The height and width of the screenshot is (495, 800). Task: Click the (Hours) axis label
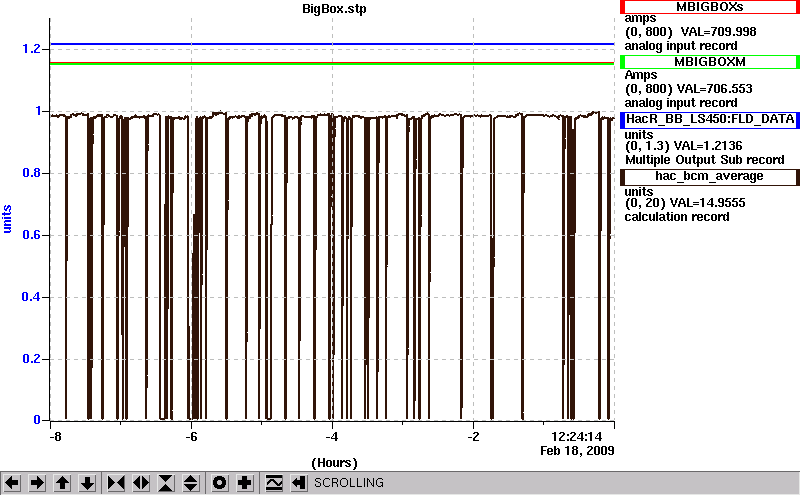tap(334, 463)
